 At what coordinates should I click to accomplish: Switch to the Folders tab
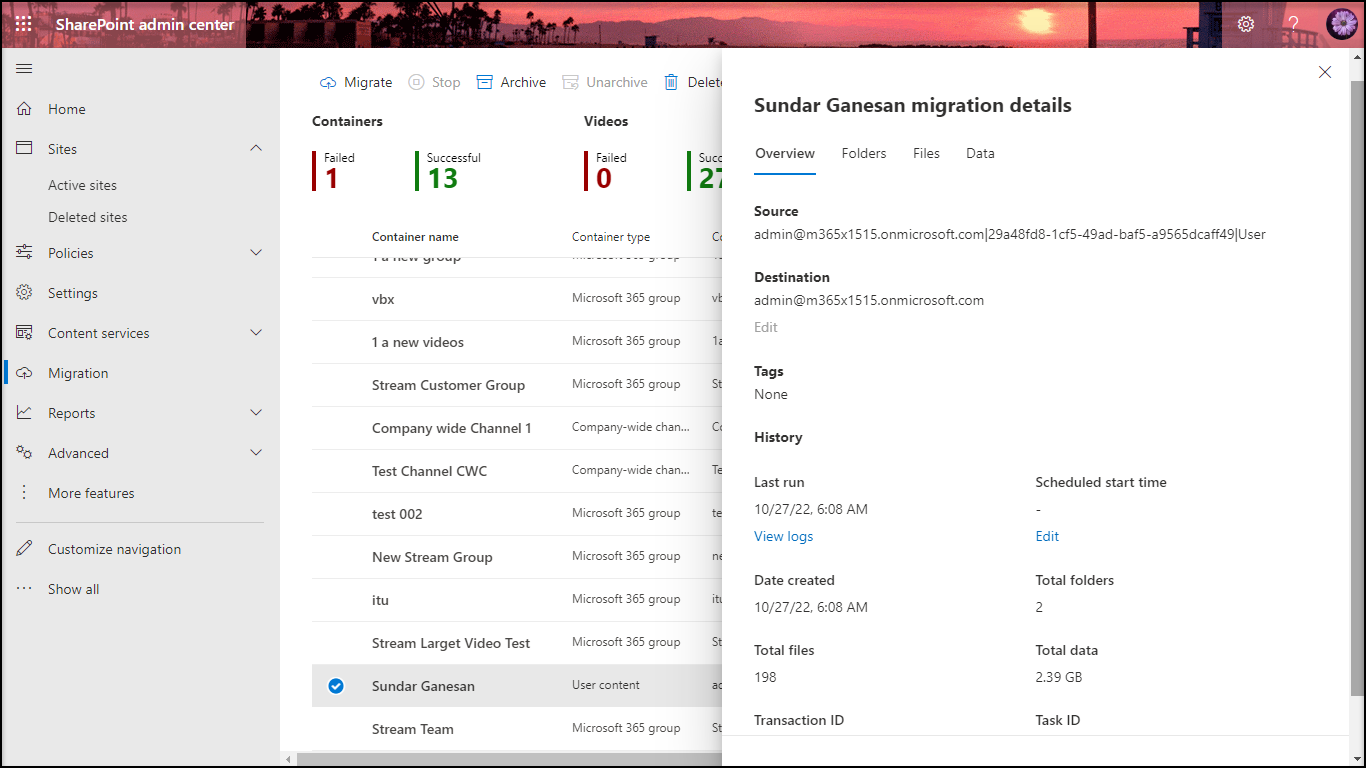(x=864, y=153)
